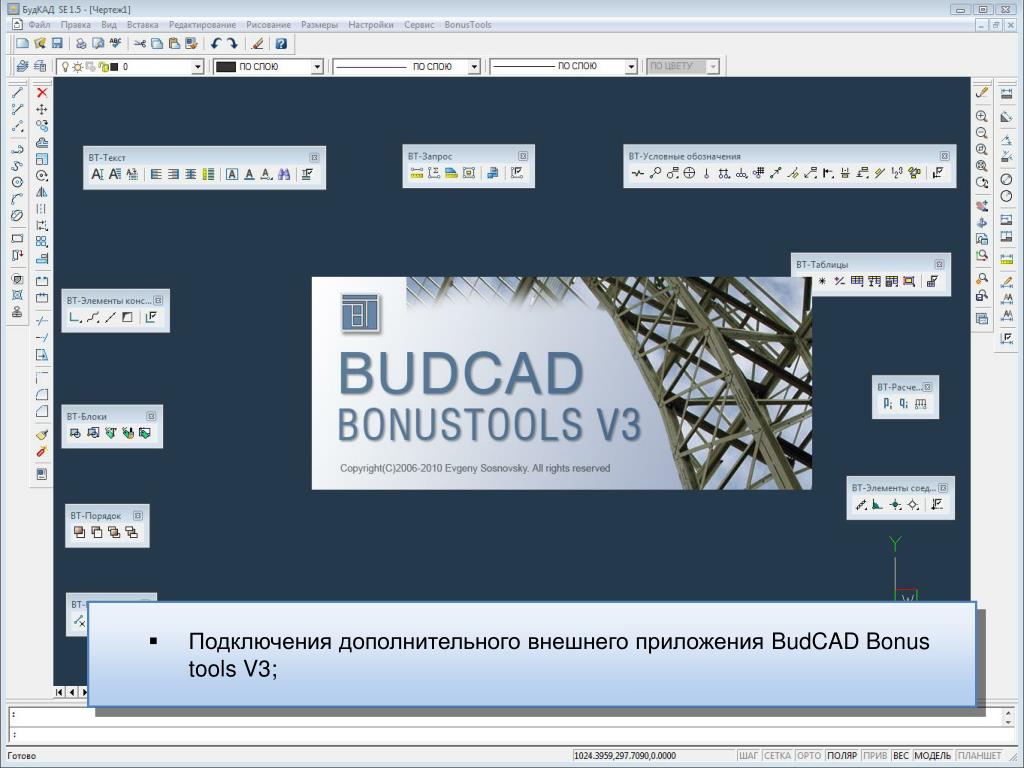The width and height of the screenshot is (1024, 768).
Task: Click the blue Help question mark icon
Action: click(281, 43)
